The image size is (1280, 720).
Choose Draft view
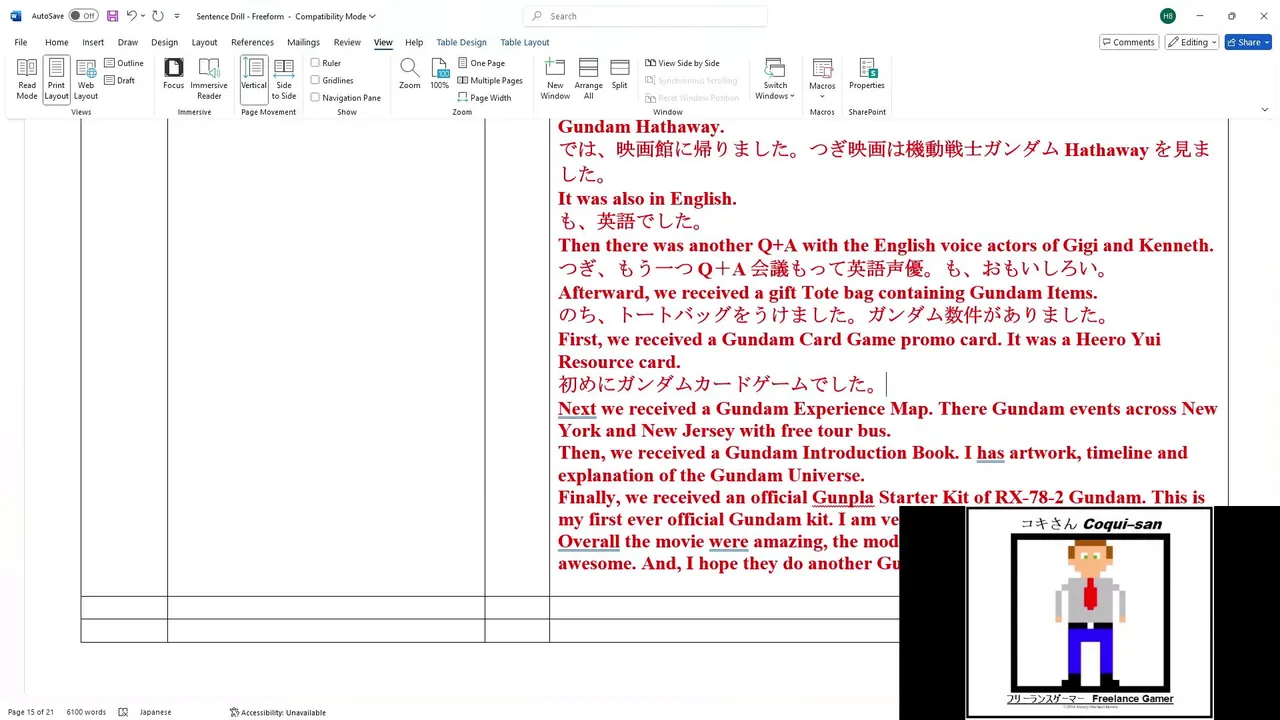click(120, 80)
